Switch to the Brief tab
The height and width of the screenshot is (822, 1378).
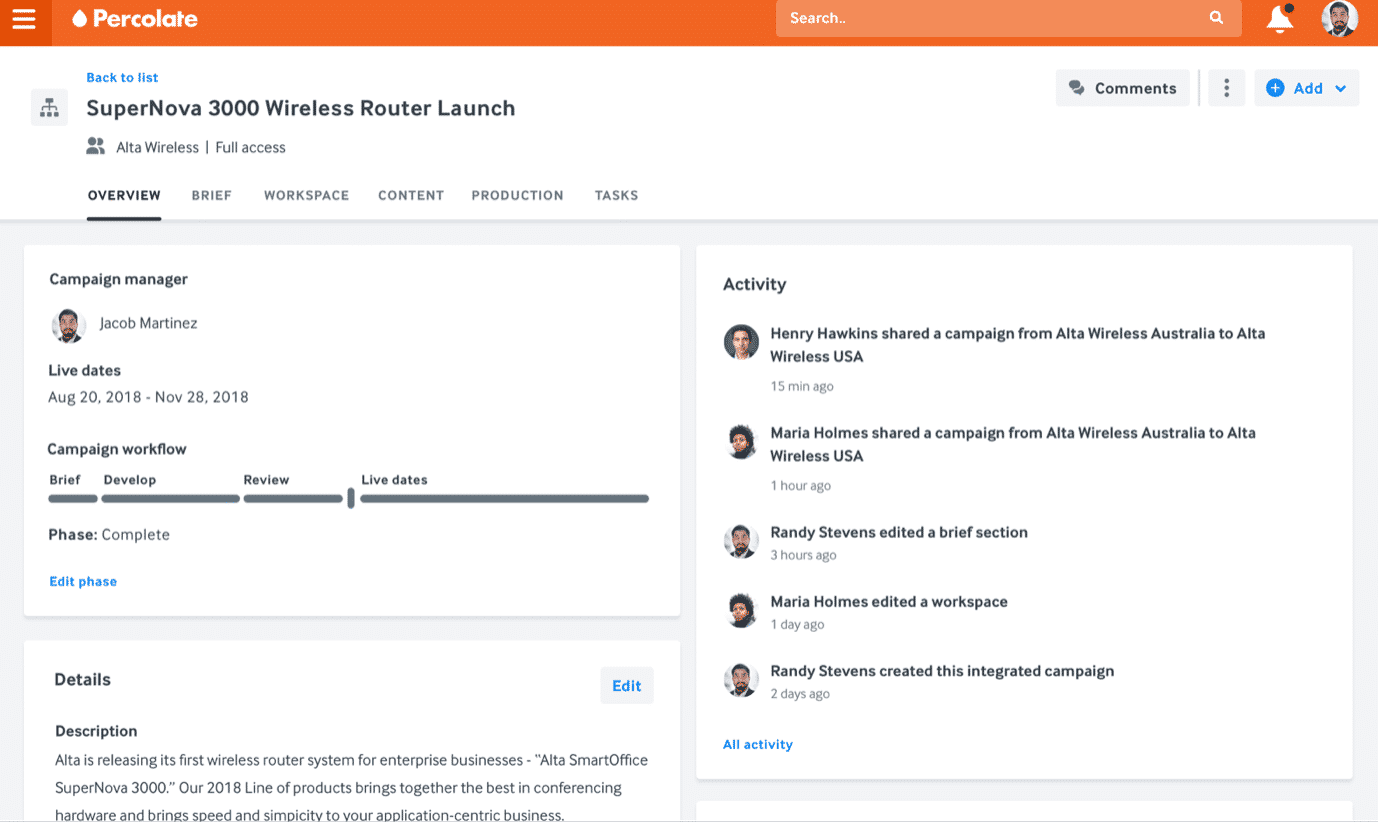212,195
